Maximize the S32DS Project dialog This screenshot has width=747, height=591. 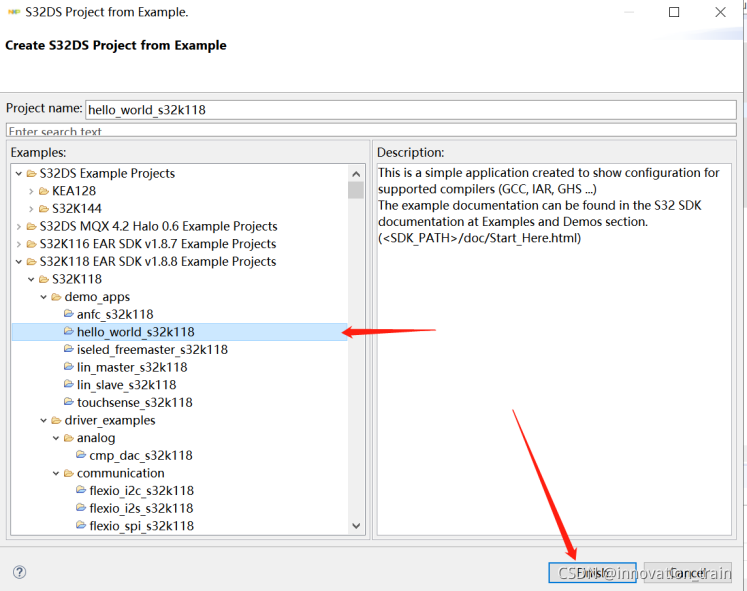click(x=674, y=12)
